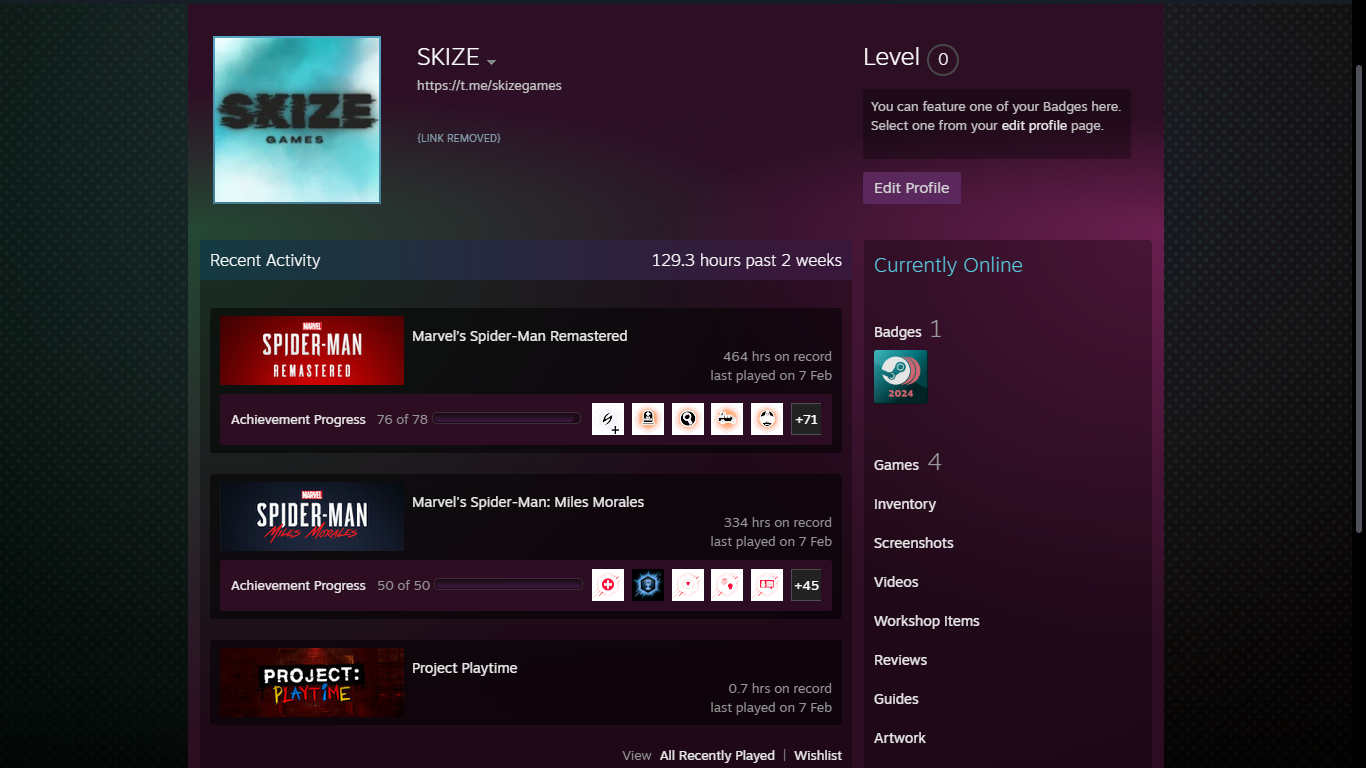View fourth Spider-Man Remastered achievement icon

tap(727, 419)
